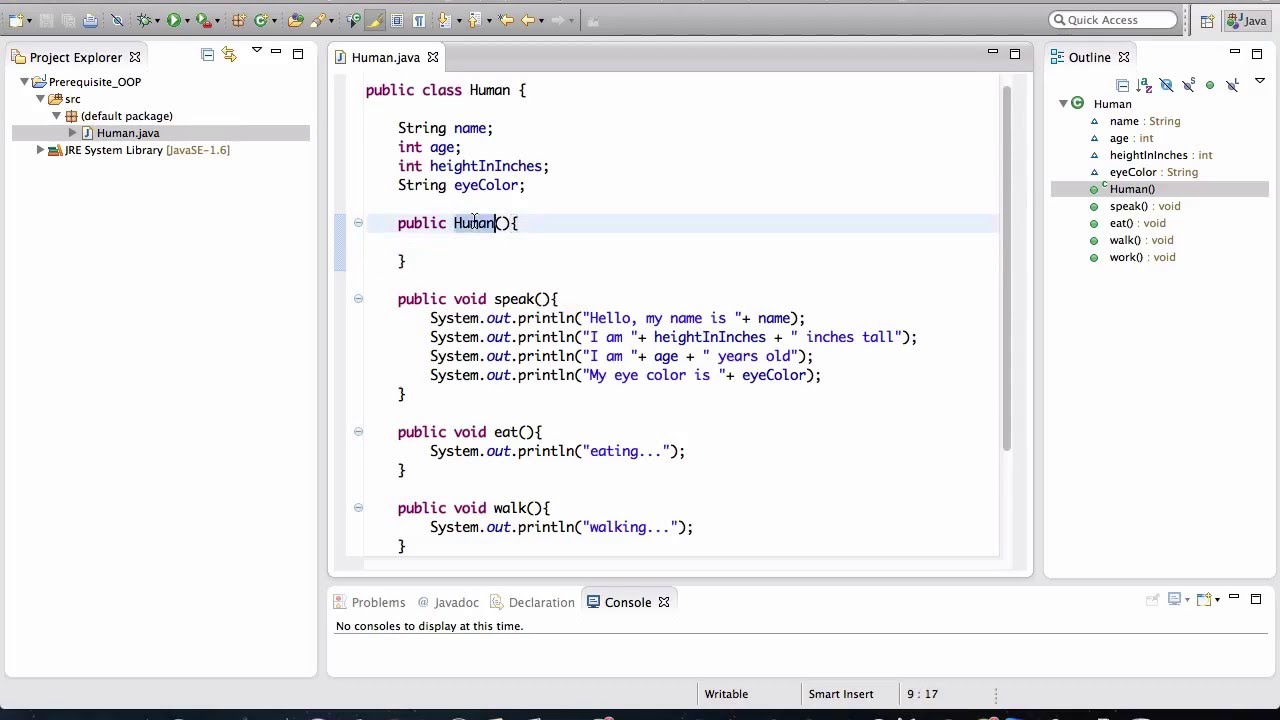The image size is (1280, 720).
Task: Click the New file wizard icon
Action: [x=16, y=20]
